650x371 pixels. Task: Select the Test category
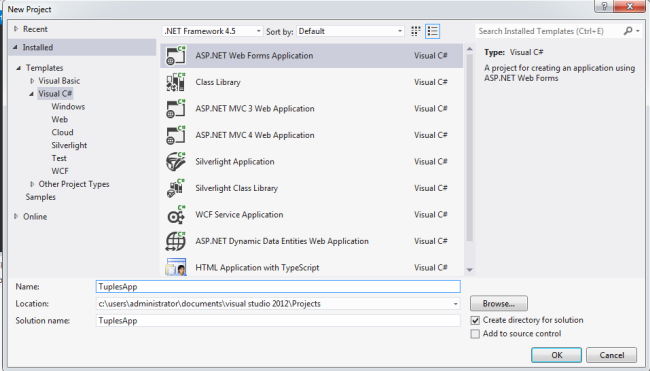pyautogui.click(x=59, y=158)
